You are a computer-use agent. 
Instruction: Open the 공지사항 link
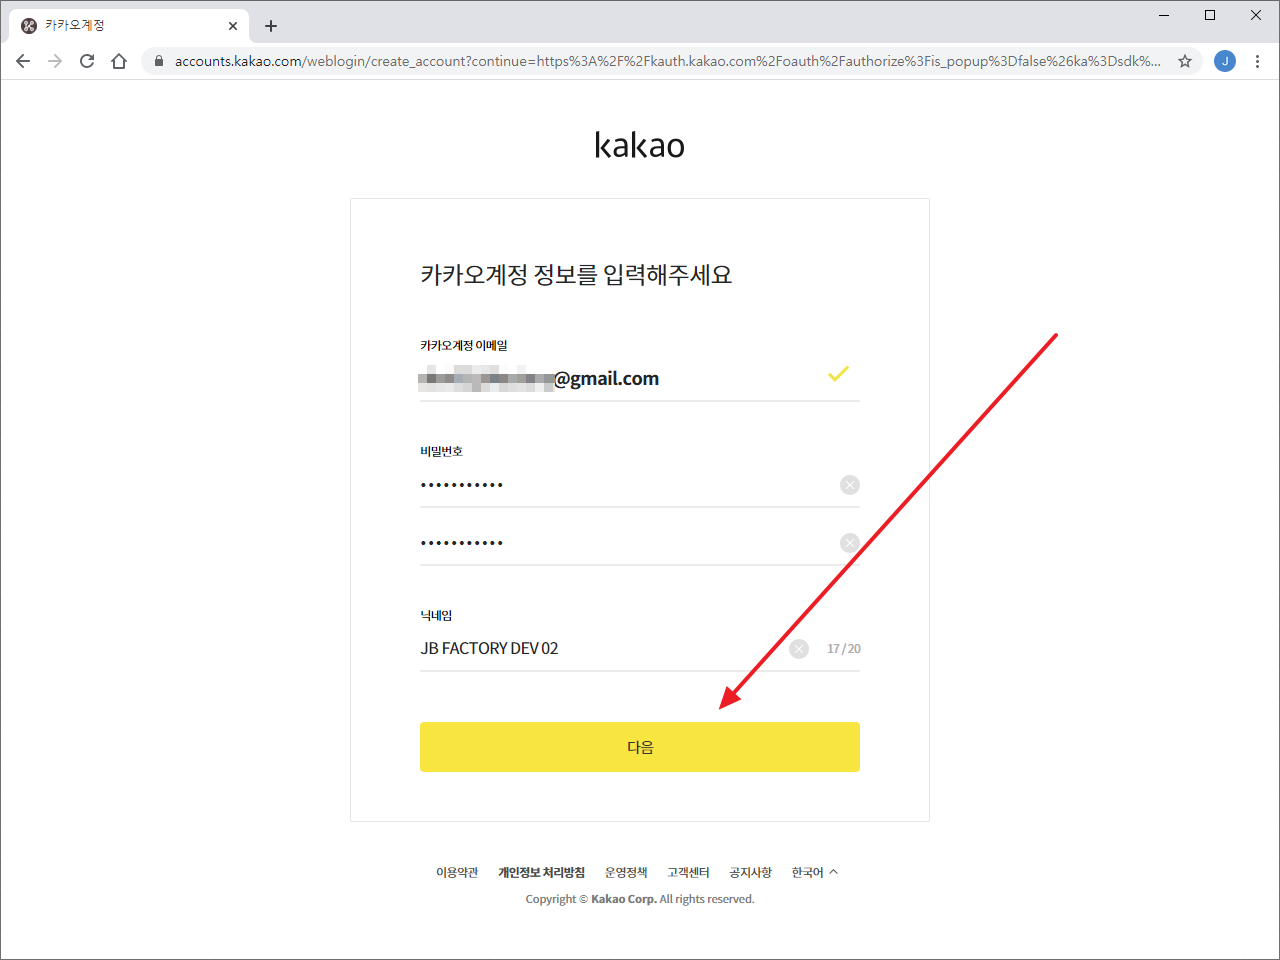pyautogui.click(x=751, y=873)
